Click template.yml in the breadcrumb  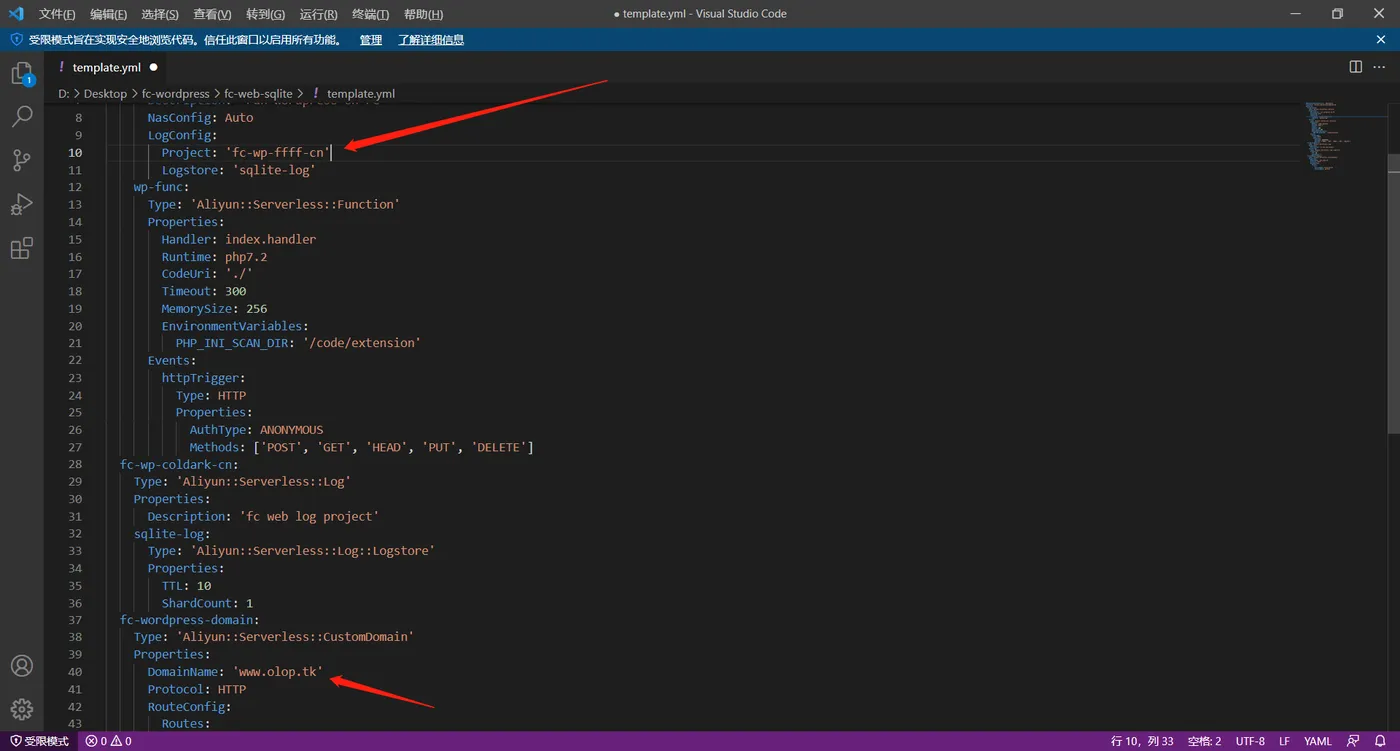coord(361,93)
